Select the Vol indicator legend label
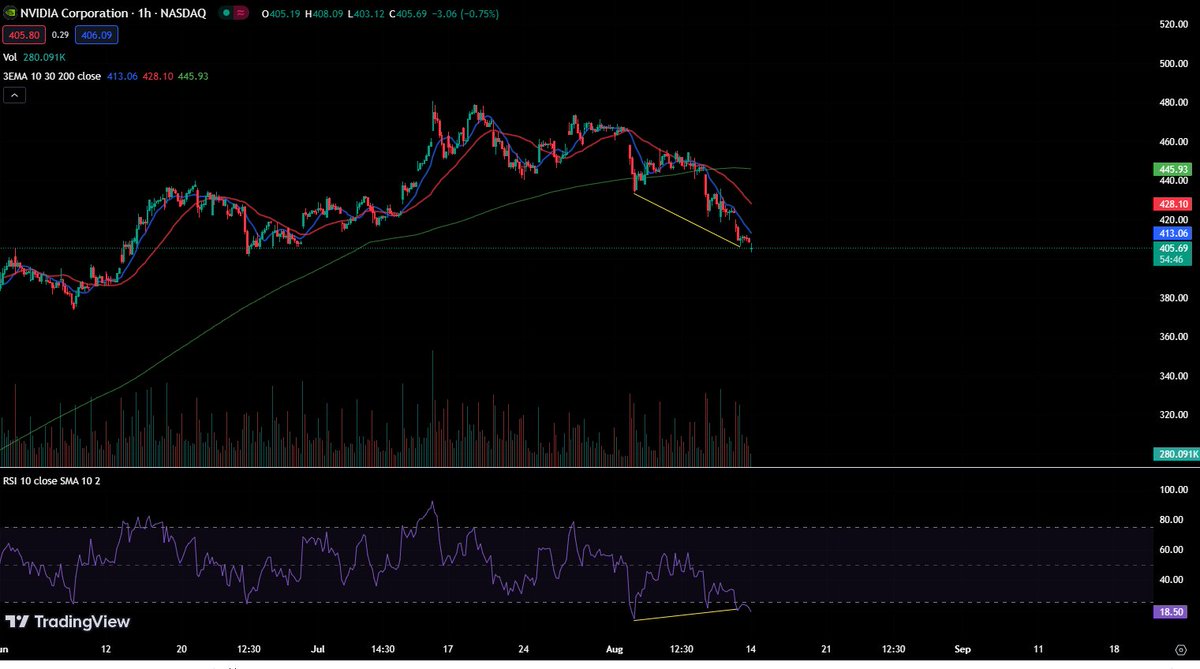This screenshot has width=1200, height=669. (x=11, y=57)
